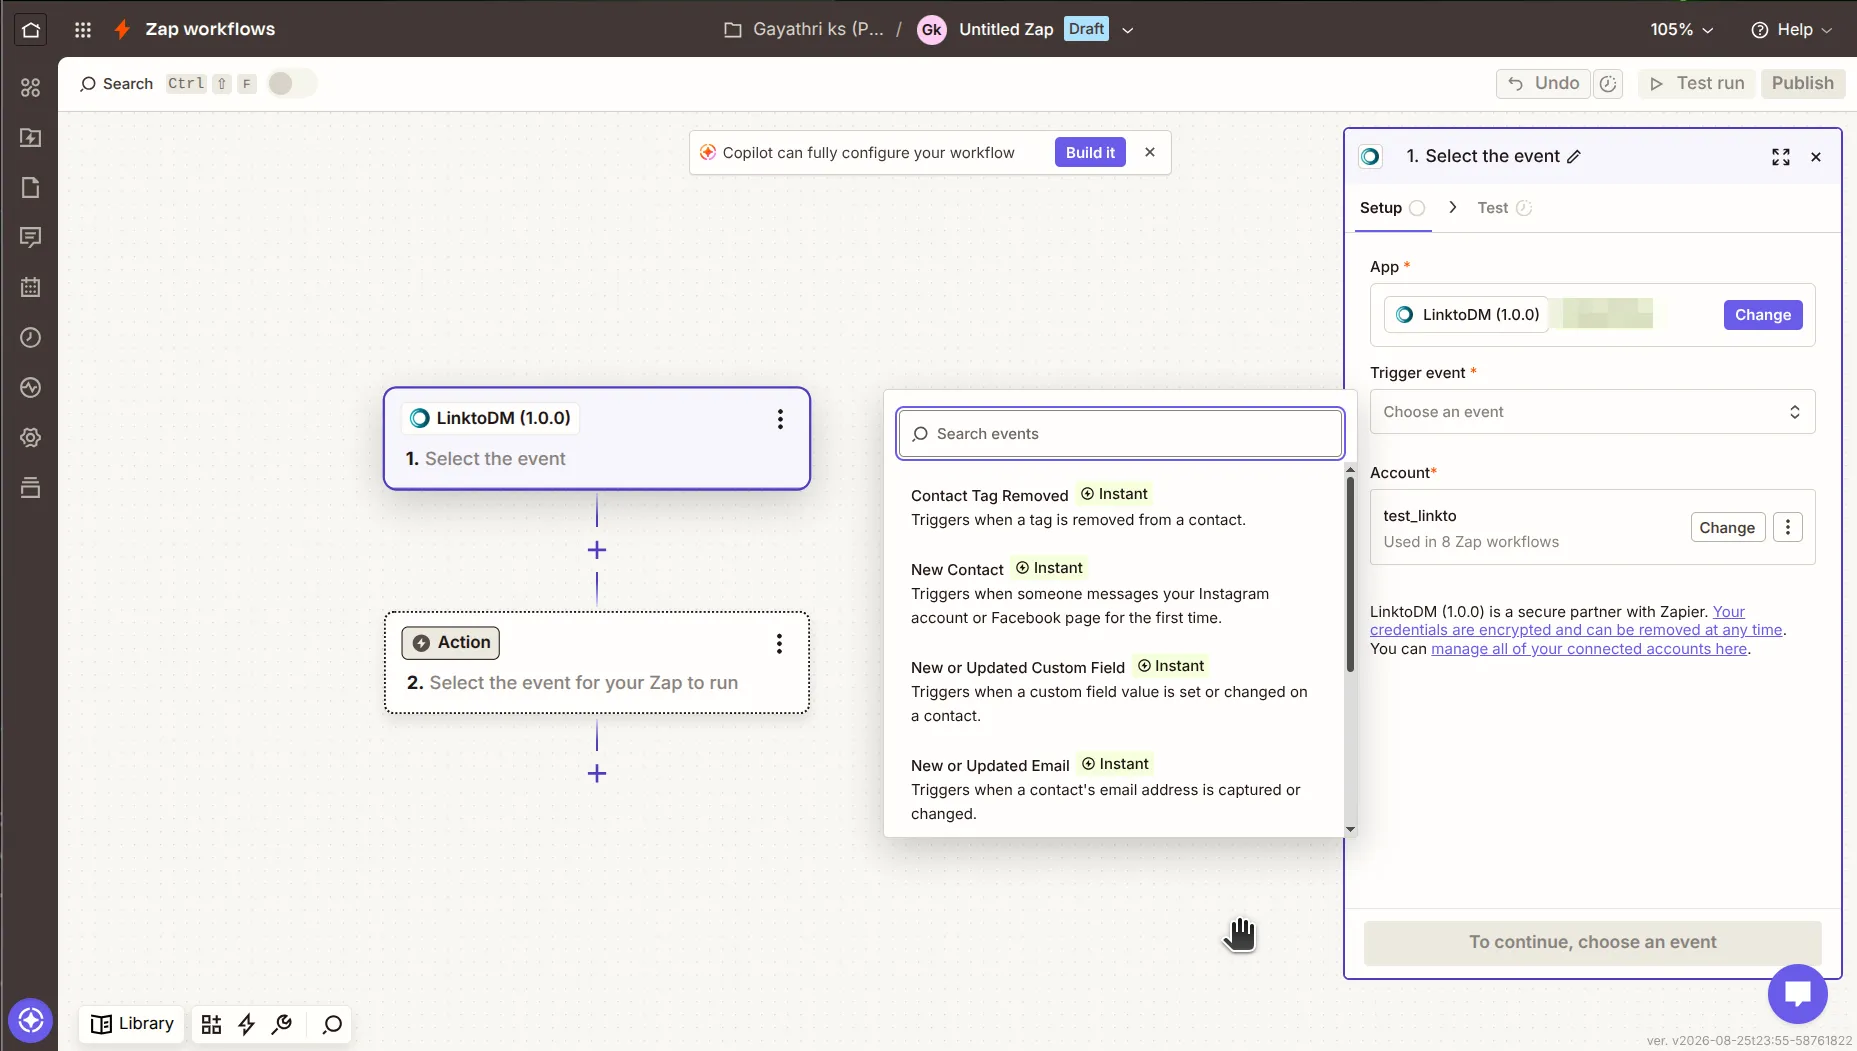Open the Gayathri ks folder breadcrumb
This screenshot has width=1857, height=1051.
(804, 30)
